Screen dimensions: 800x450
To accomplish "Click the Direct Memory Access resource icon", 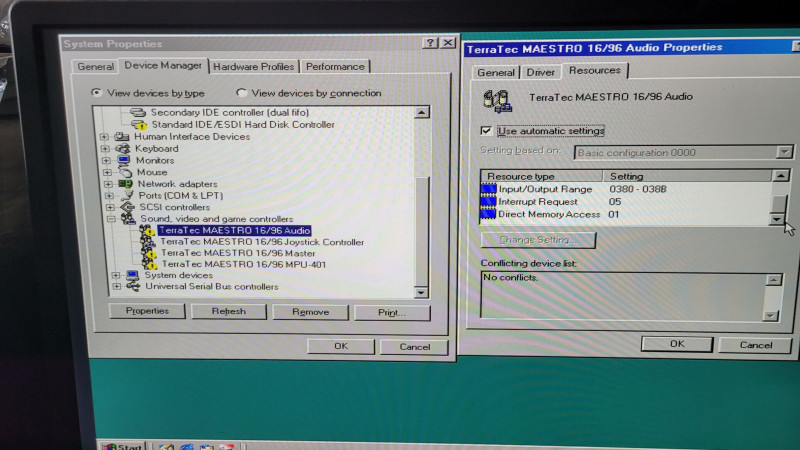I will pyautogui.click(x=488, y=214).
